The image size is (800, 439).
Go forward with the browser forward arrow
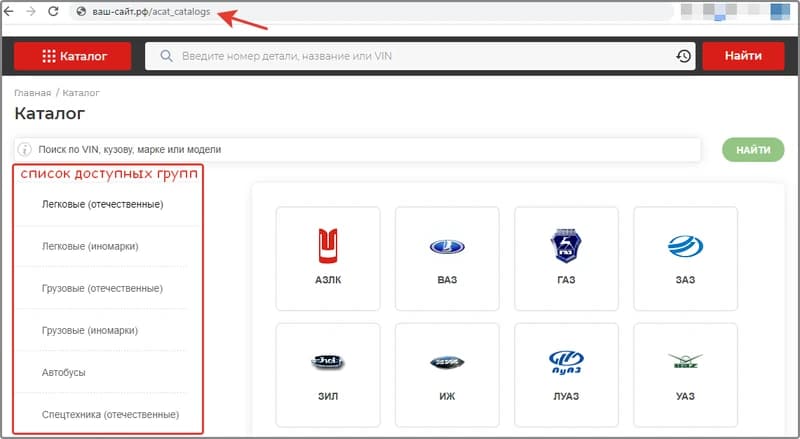[x=31, y=11]
